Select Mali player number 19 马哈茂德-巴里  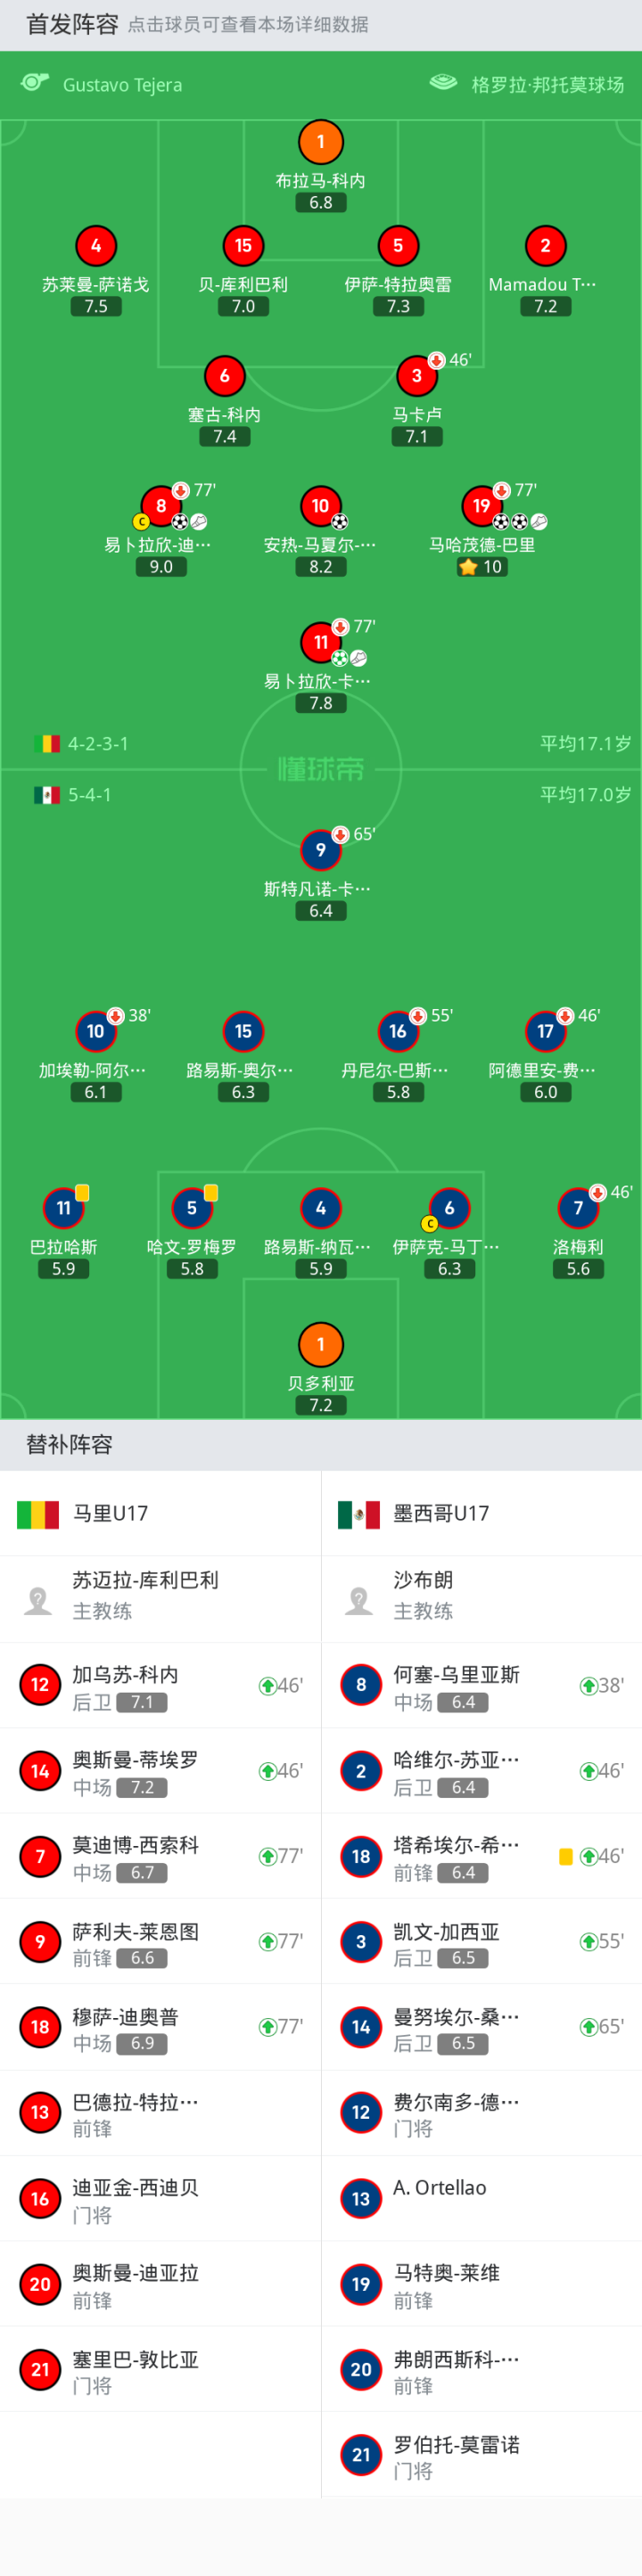[482, 506]
